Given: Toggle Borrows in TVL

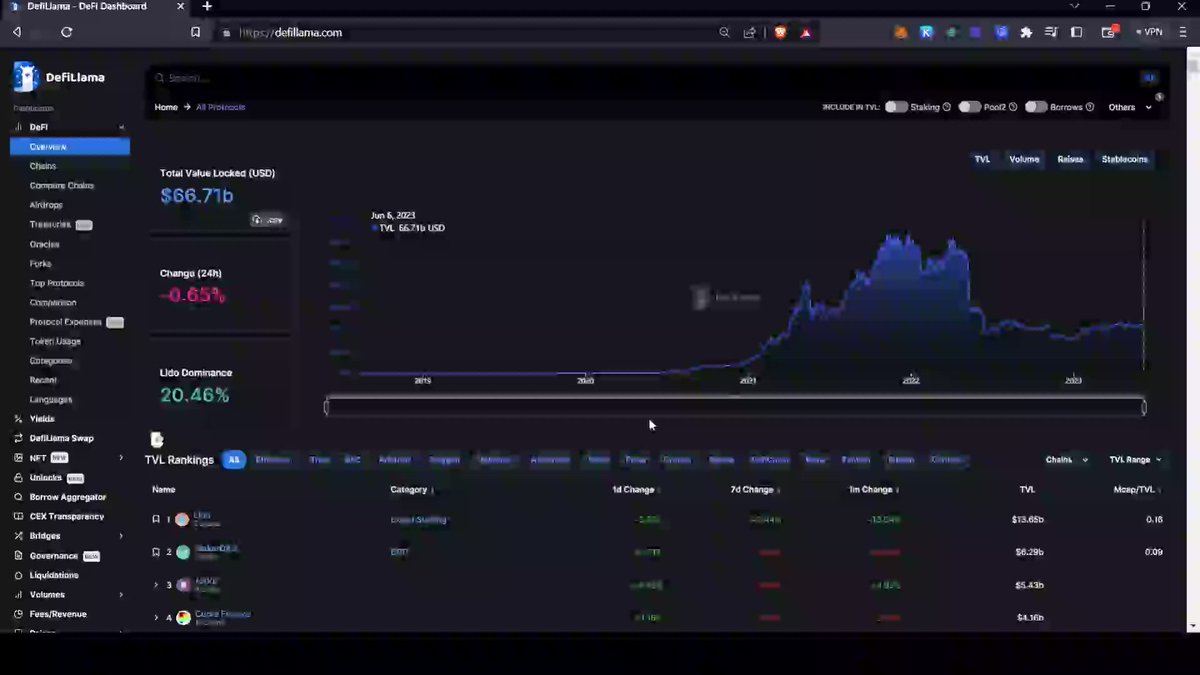Looking at the screenshot, I should click(x=1036, y=107).
